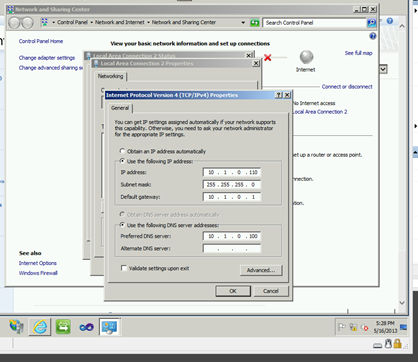Click the penguin icon in the bottom status bar
The image size is (418, 362).
[x=388, y=344]
